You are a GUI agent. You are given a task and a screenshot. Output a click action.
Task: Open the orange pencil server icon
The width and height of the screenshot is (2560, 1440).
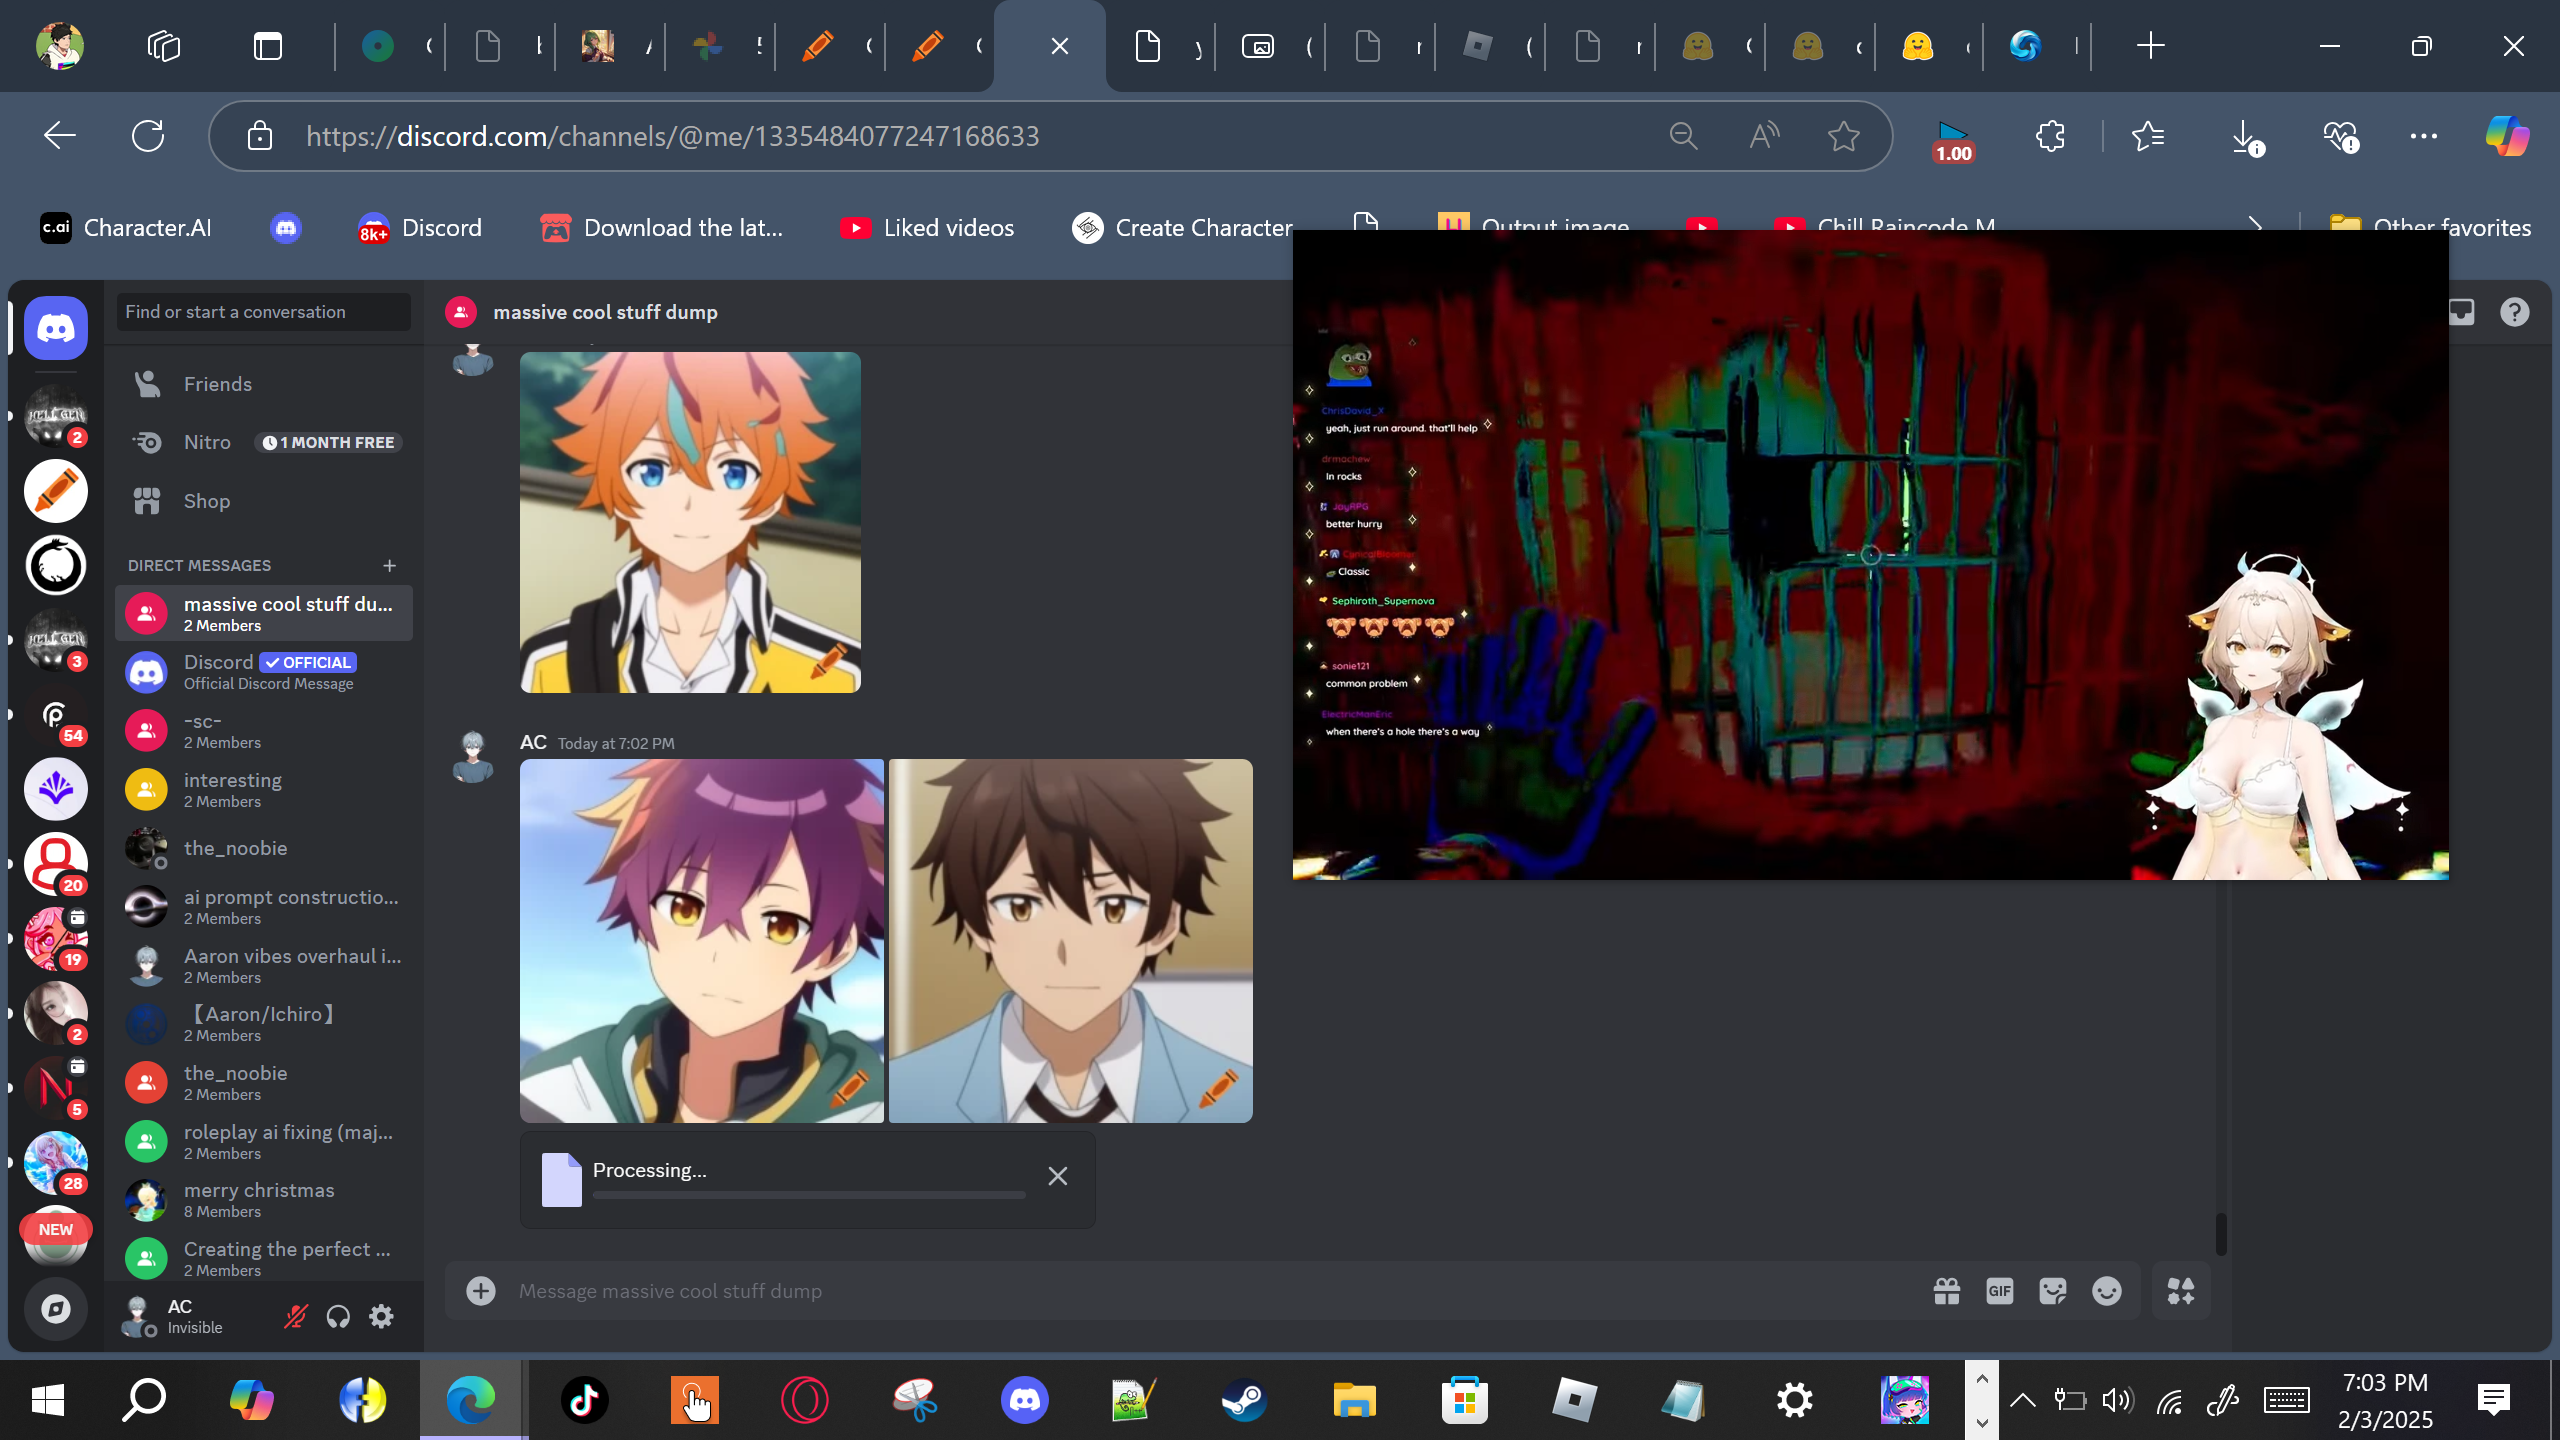click(56, 491)
